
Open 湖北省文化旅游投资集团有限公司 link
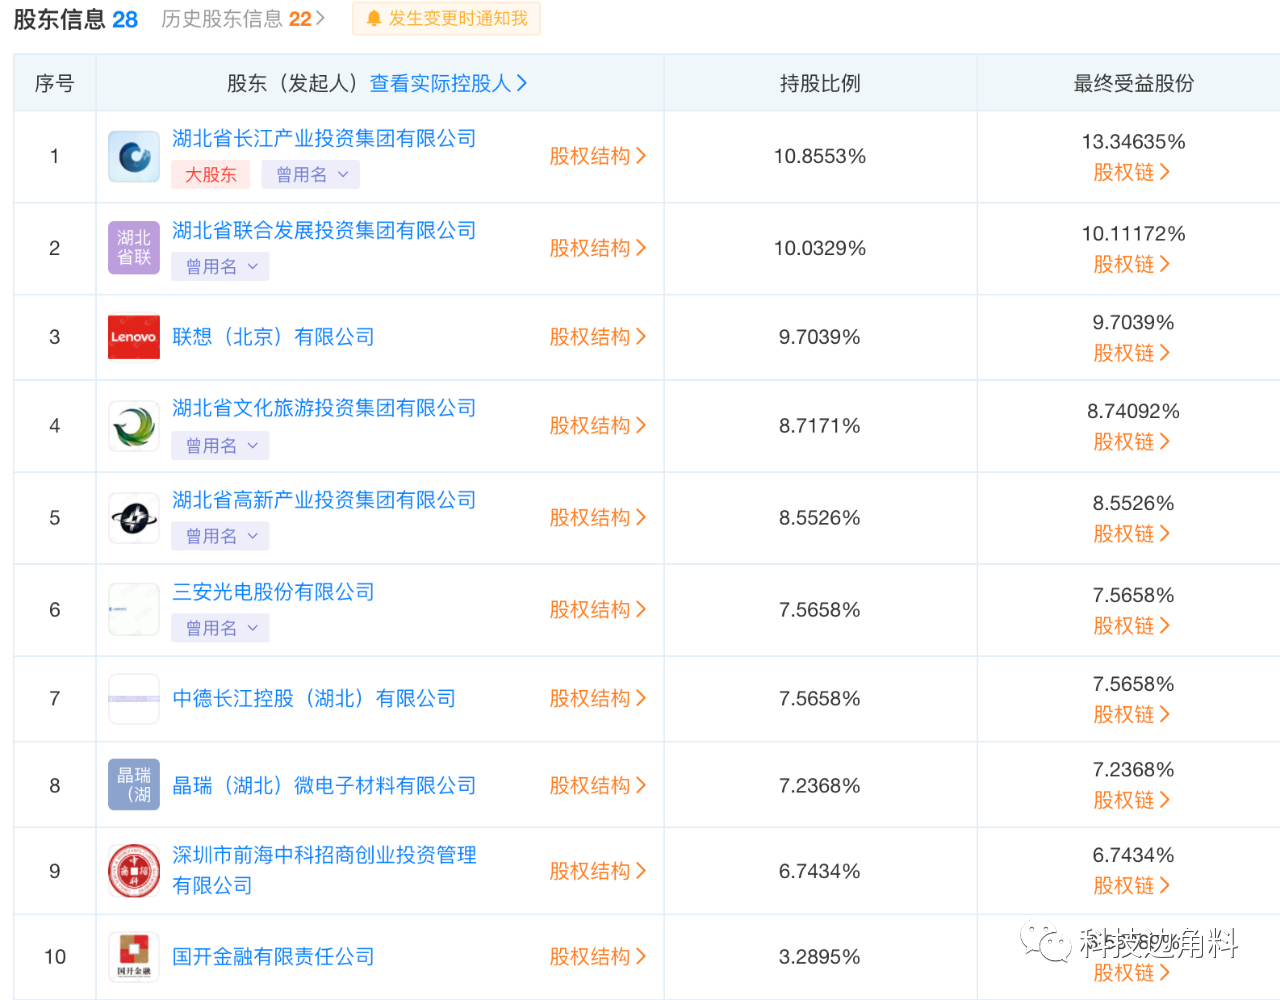pos(324,408)
